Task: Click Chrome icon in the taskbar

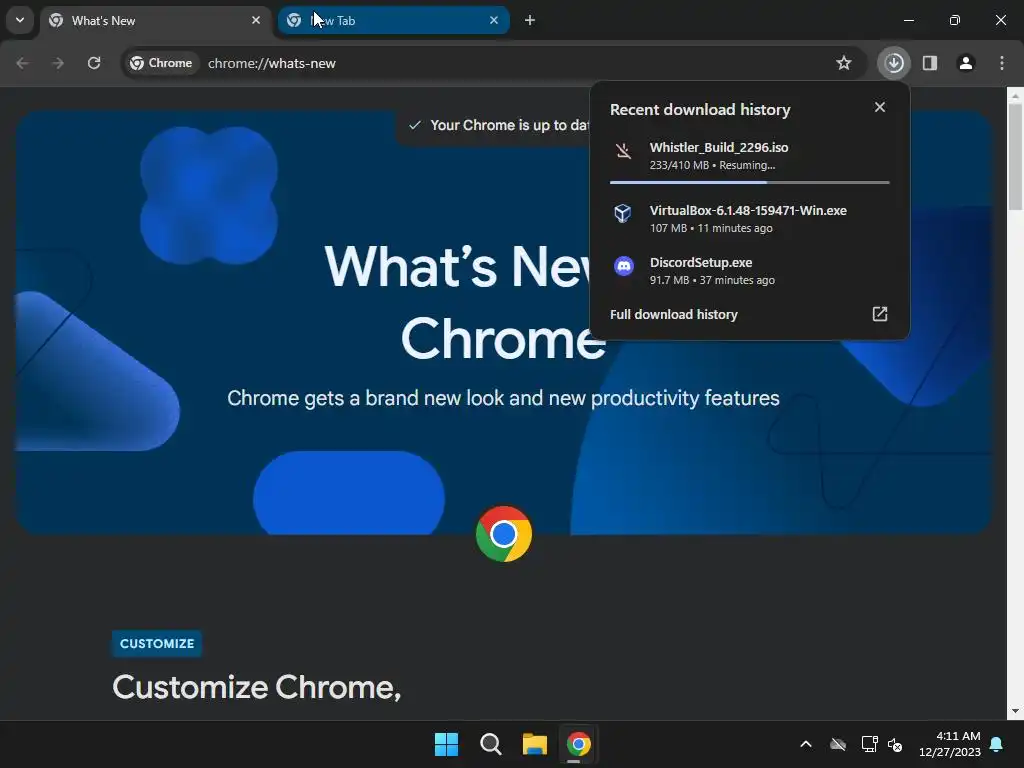Action: [578, 744]
